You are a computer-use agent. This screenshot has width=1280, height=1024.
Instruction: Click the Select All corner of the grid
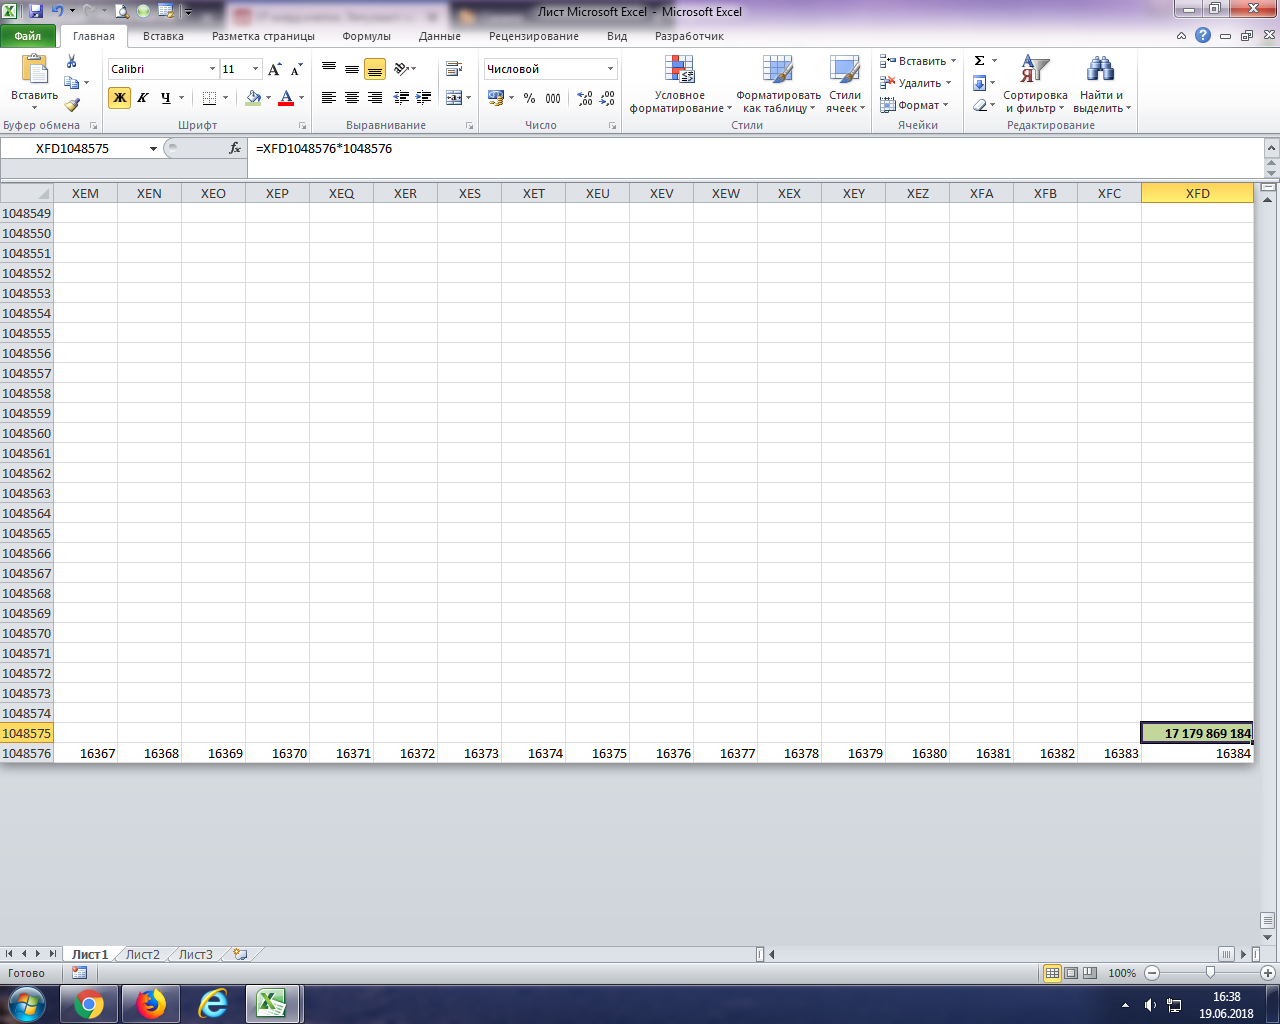[x=27, y=193]
